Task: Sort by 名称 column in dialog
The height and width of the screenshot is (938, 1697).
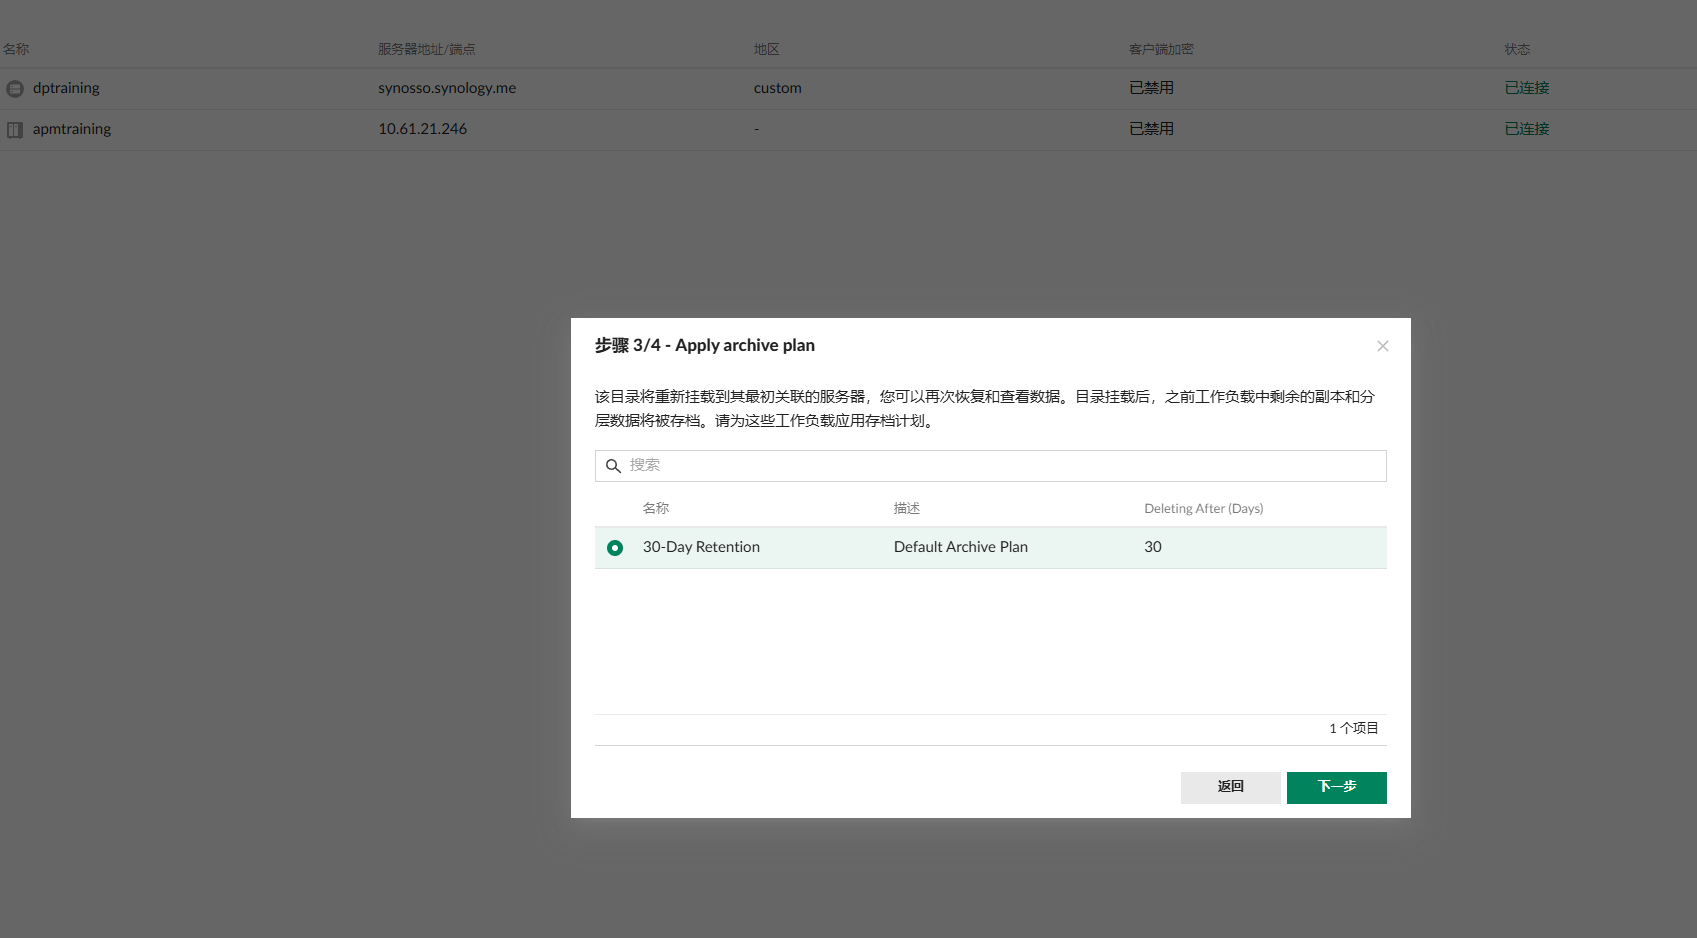Action: pyautogui.click(x=656, y=508)
